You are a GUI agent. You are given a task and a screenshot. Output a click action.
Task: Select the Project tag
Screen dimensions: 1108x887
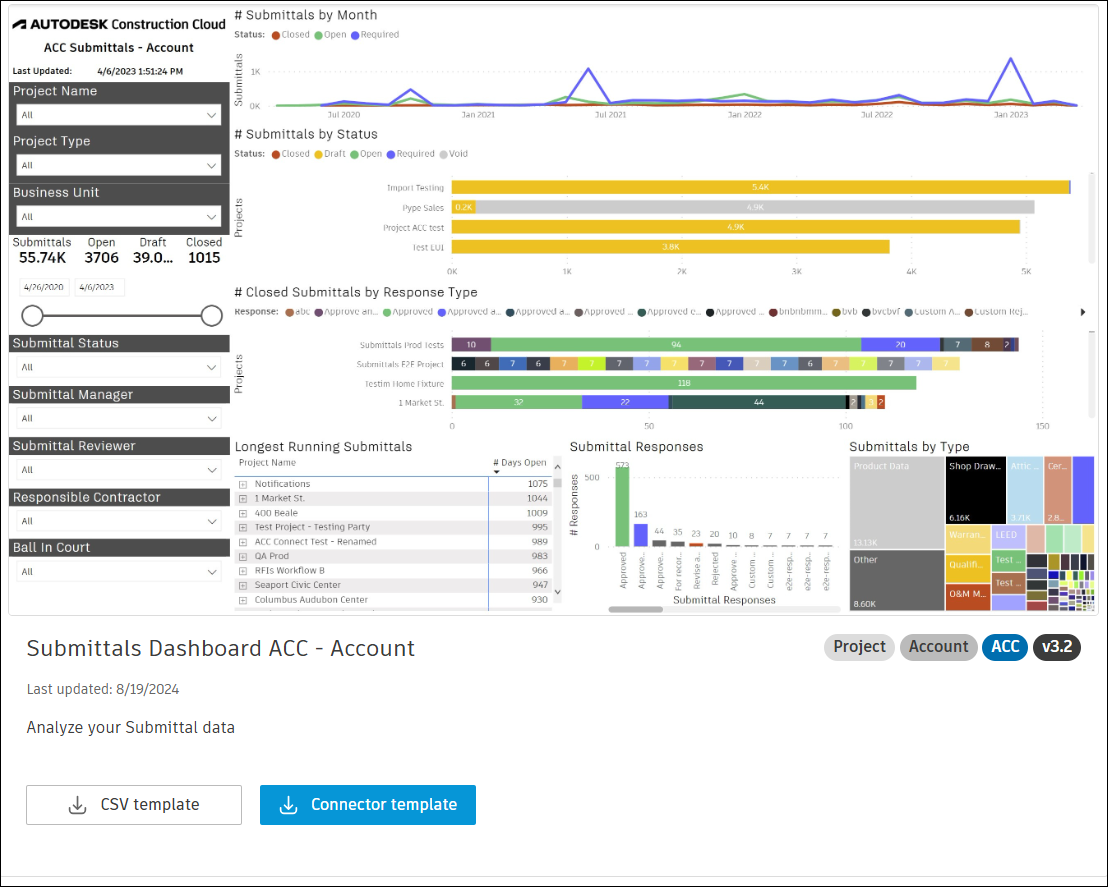859,647
